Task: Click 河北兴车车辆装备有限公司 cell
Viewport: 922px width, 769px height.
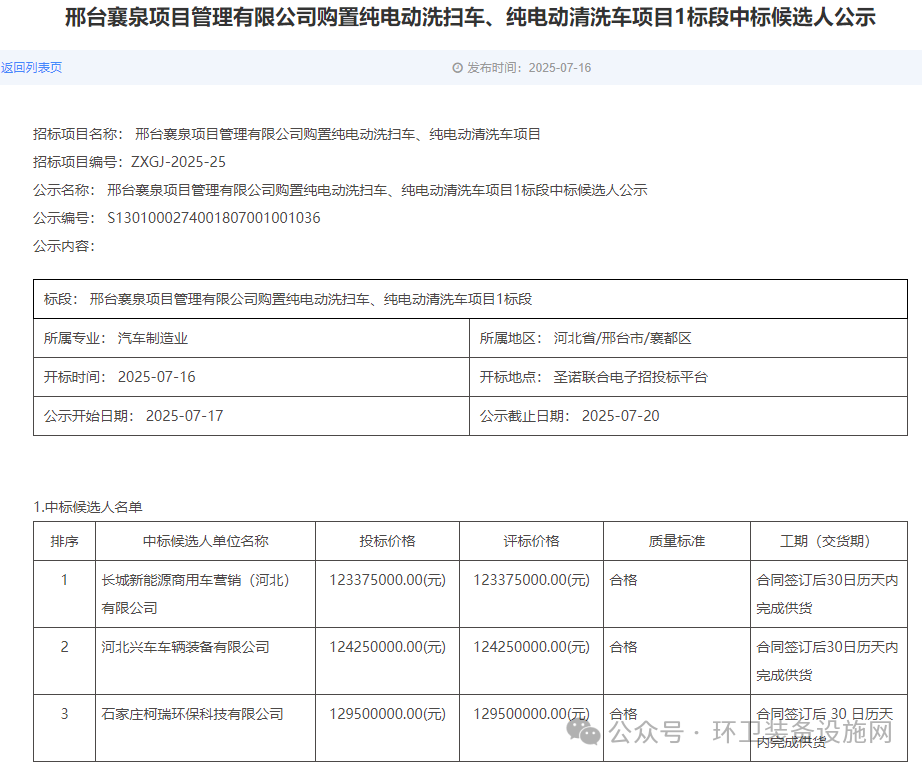Action: (x=205, y=661)
